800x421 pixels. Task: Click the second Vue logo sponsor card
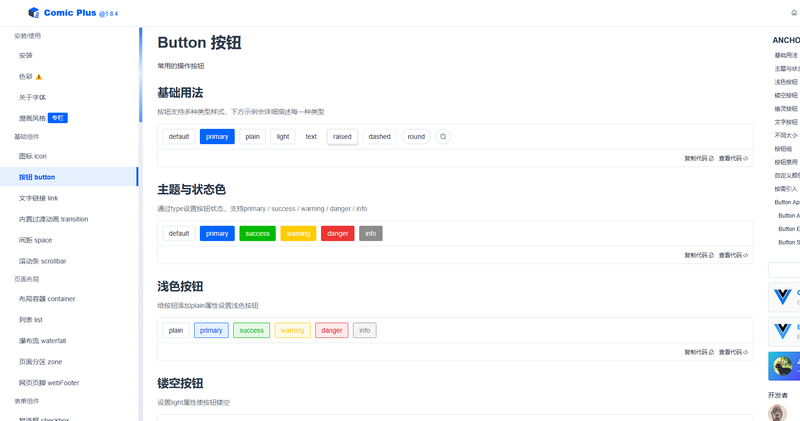(784, 332)
